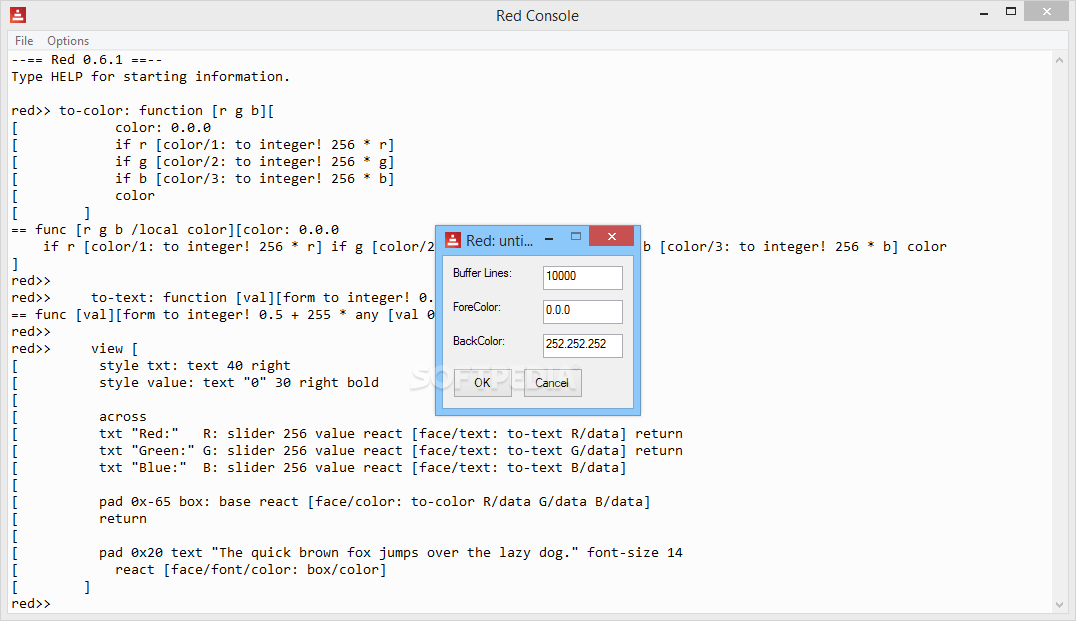Screen dimensions: 1076x621
Task: Click the "Red Console" window title
Action: click(537, 16)
